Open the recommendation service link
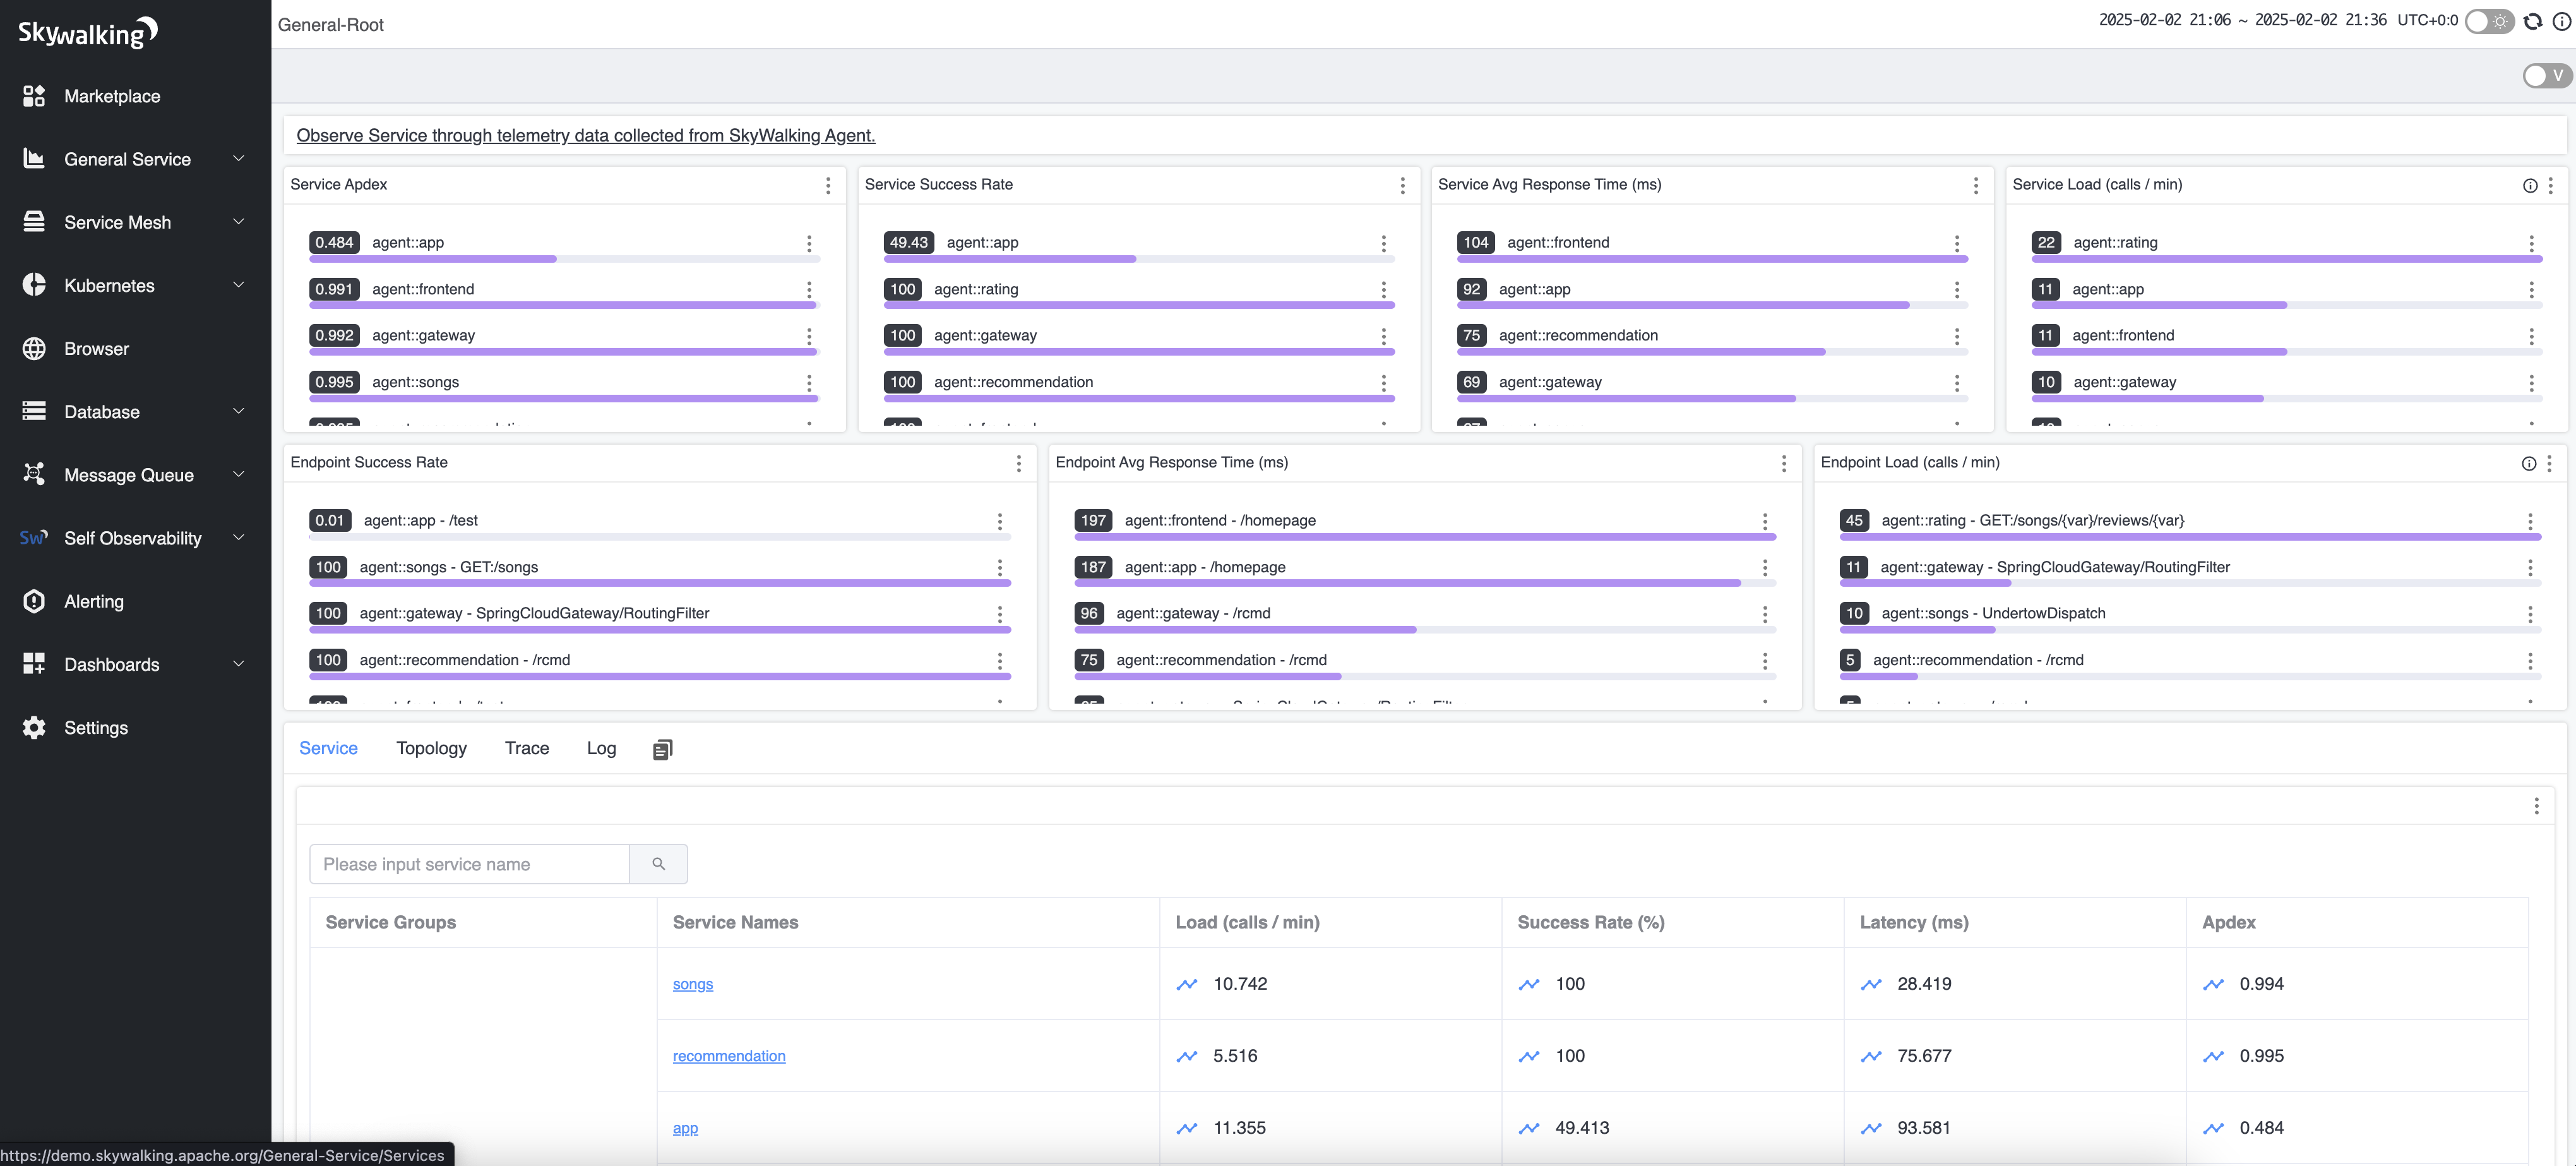 tap(729, 1056)
